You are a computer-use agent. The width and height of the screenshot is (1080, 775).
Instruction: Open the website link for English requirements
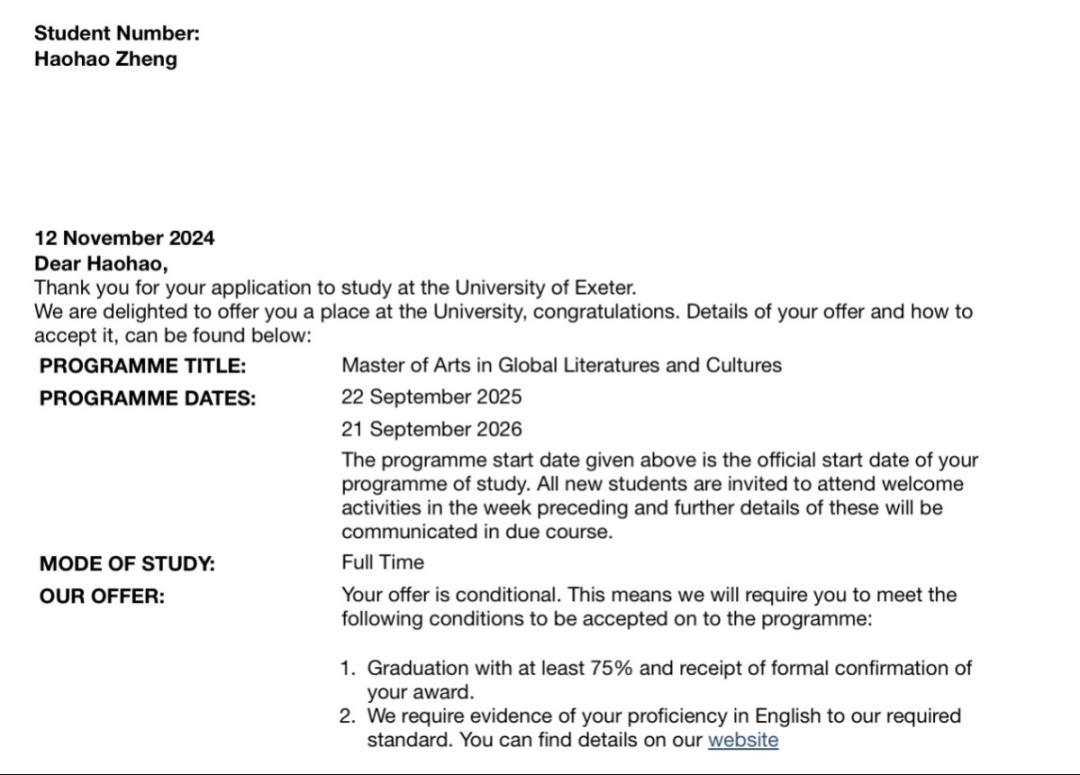pos(743,740)
